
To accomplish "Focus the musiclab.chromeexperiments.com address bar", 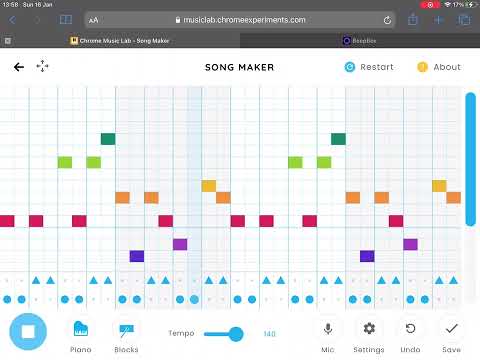I will point(240,20).
